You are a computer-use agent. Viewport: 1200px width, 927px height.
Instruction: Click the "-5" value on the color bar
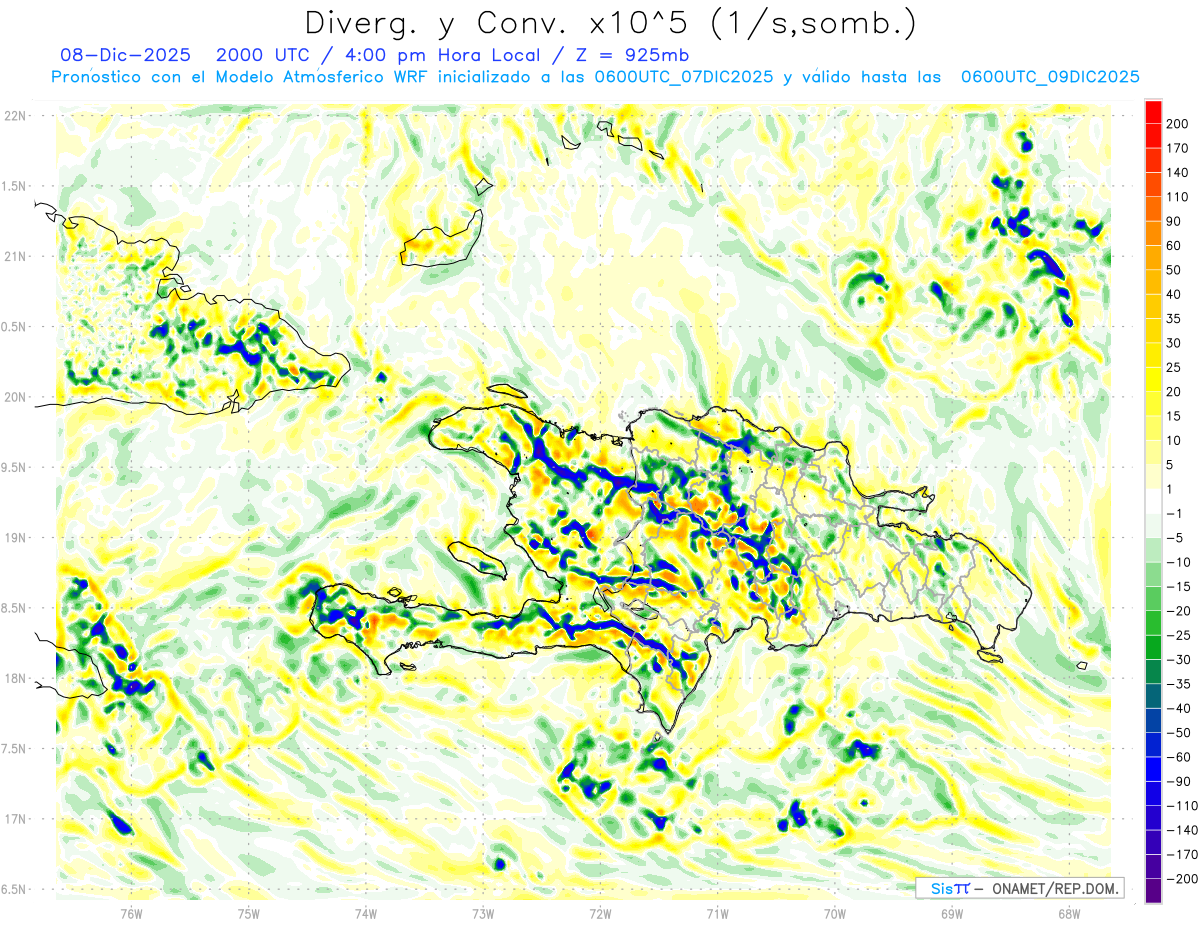point(1177,538)
